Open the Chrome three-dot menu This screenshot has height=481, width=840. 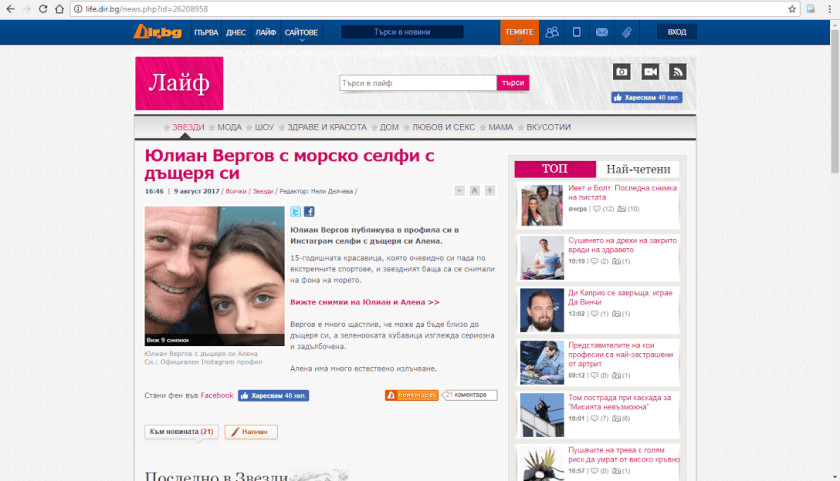pos(829,9)
